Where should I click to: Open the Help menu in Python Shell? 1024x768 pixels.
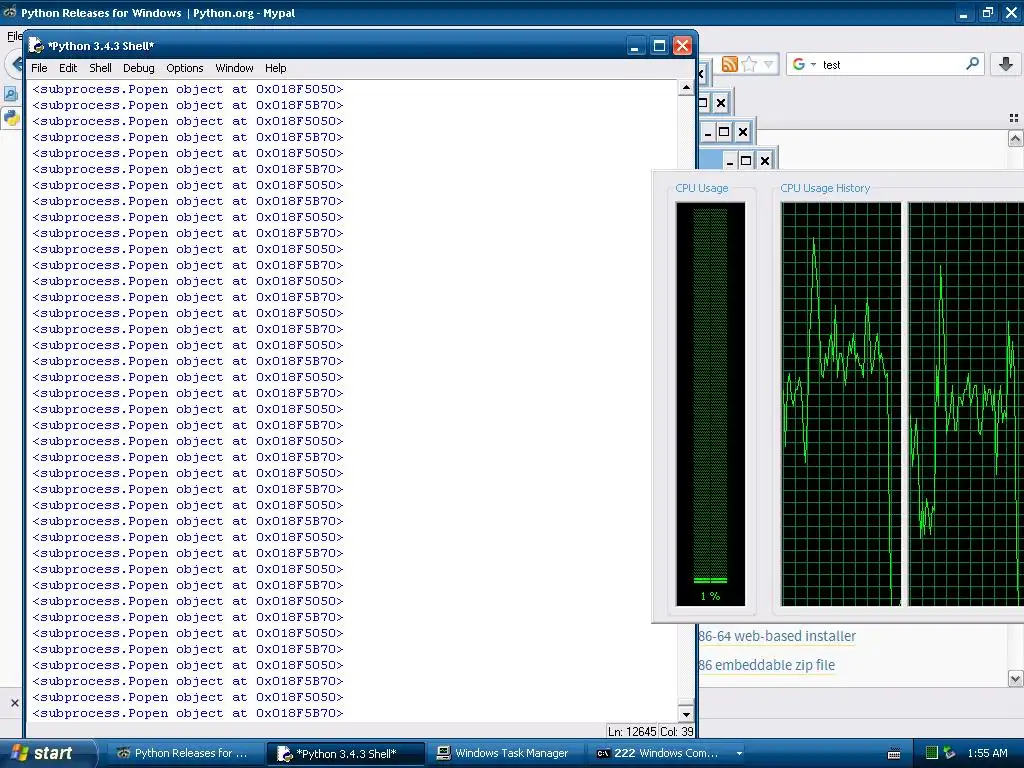click(x=276, y=68)
